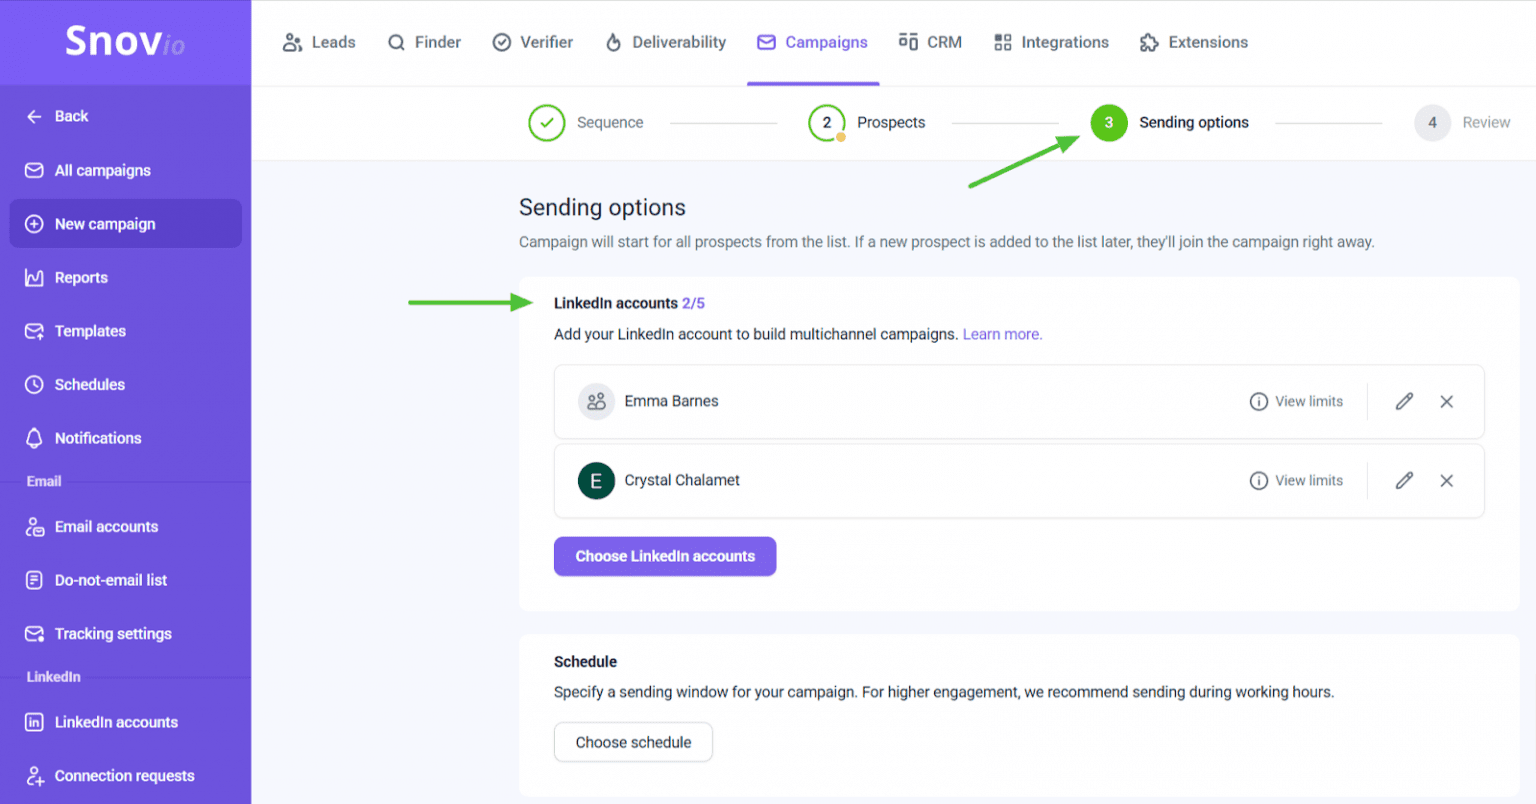Viewport: 1536px width, 804px height.
Task: Open Connection requests settings
Action: coord(124,776)
